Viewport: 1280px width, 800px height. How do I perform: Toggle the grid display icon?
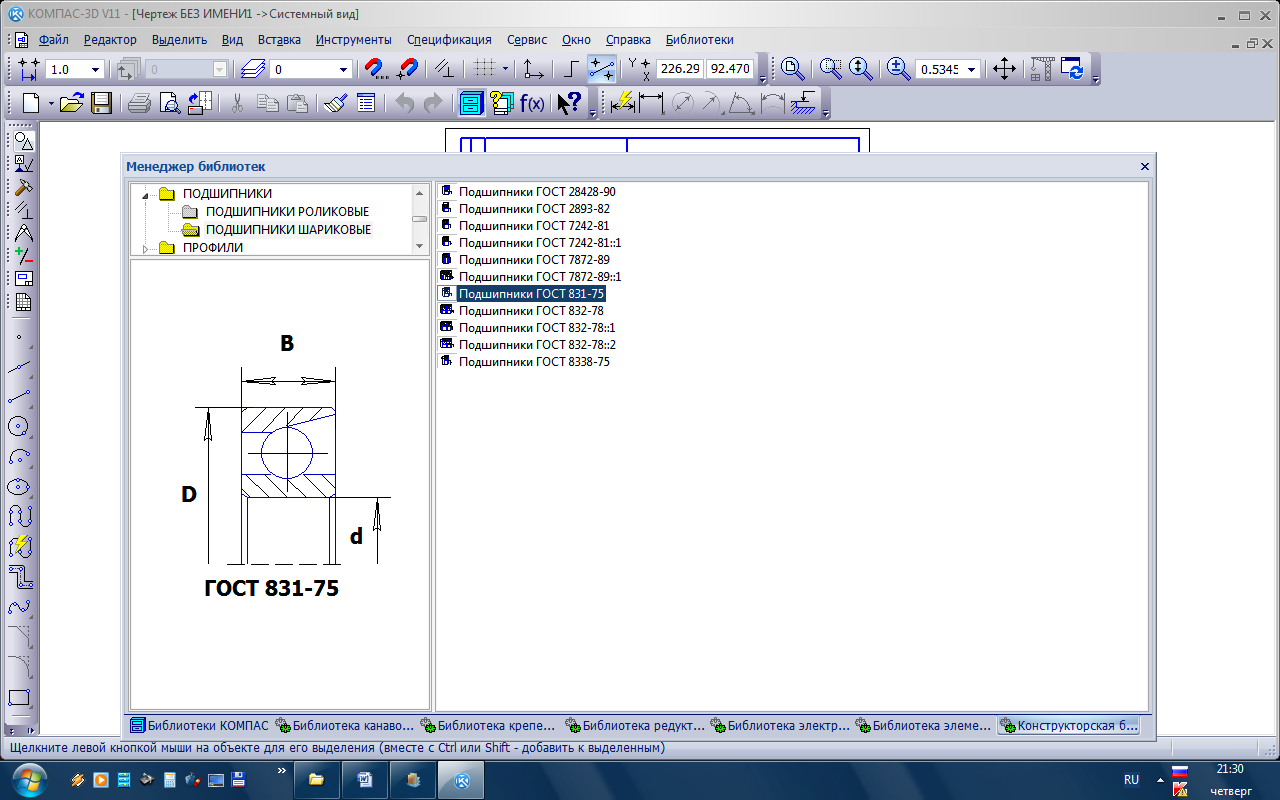click(x=485, y=69)
